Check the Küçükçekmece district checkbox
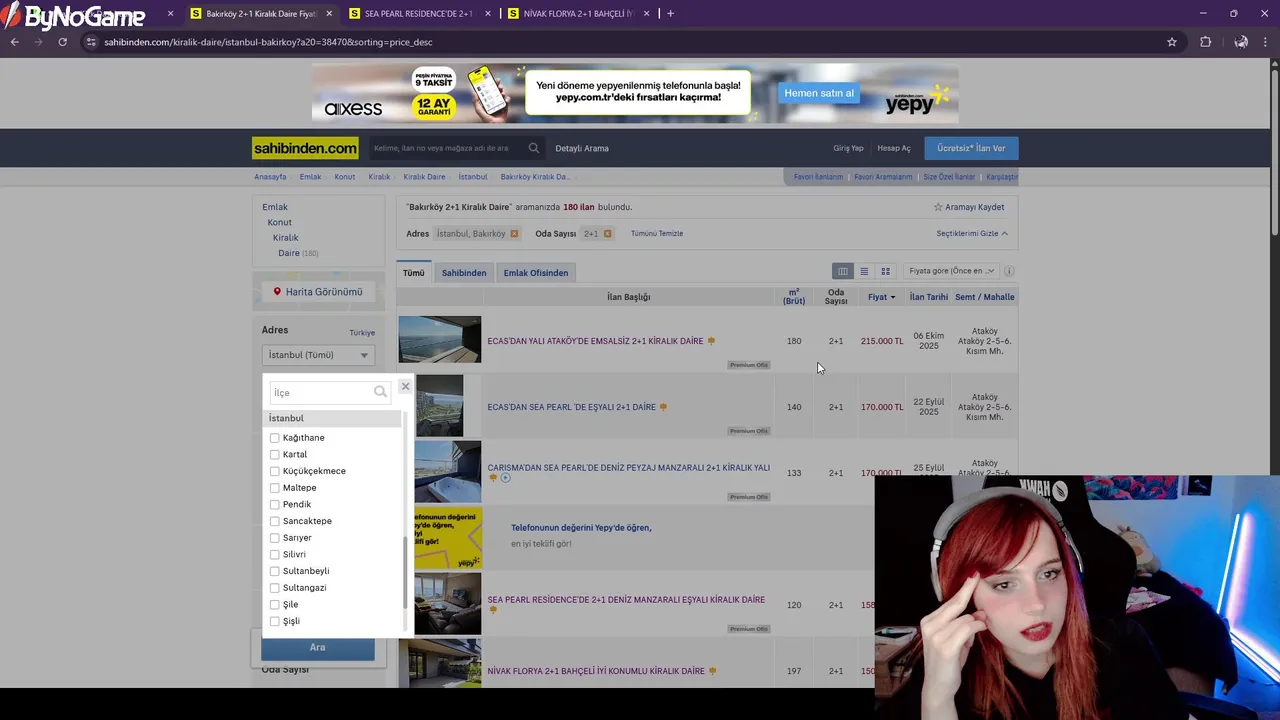The image size is (1280, 720). [x=275, y=471]
